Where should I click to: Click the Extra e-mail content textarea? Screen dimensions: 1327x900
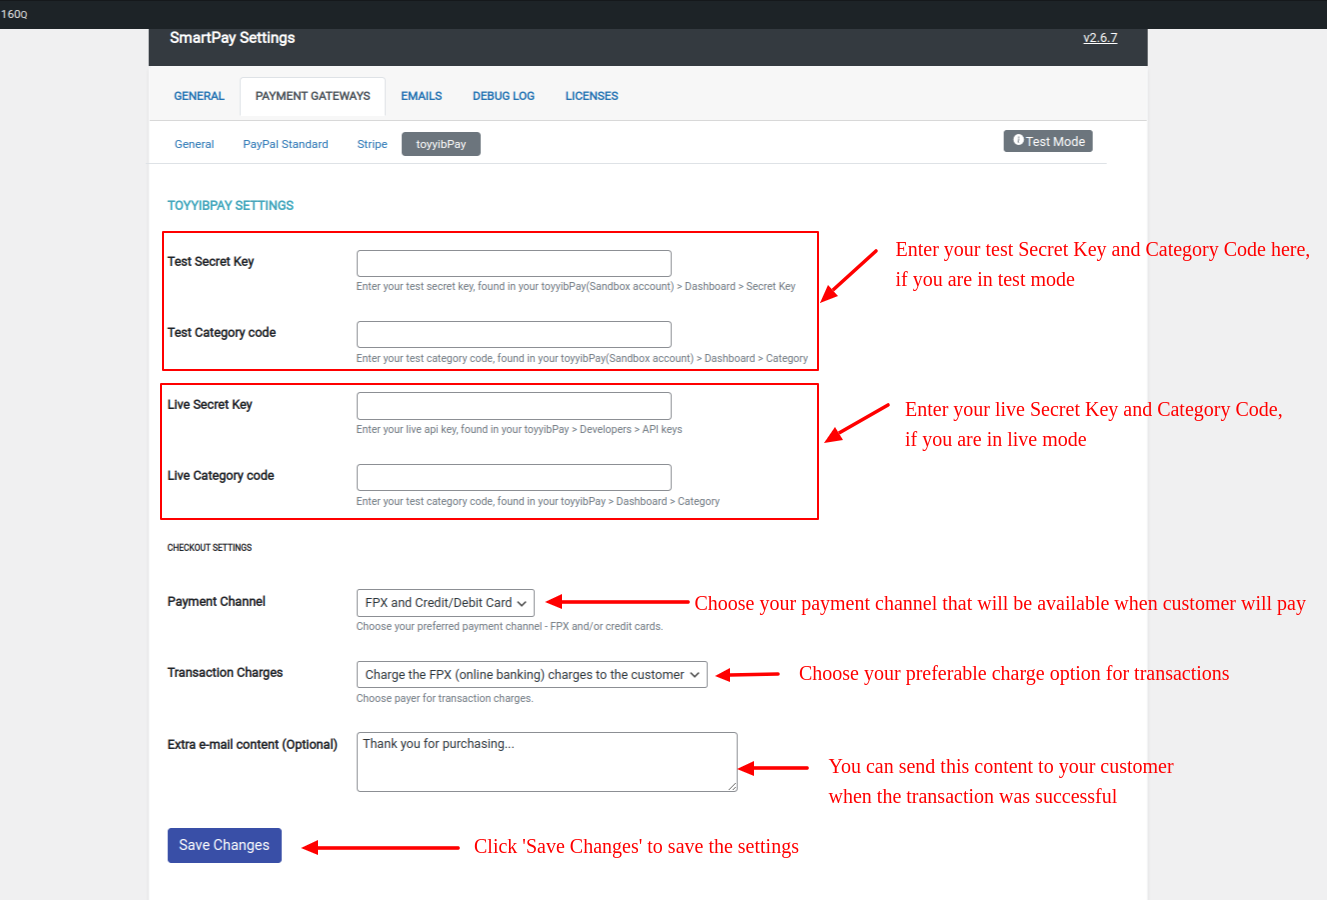[547, 762]
